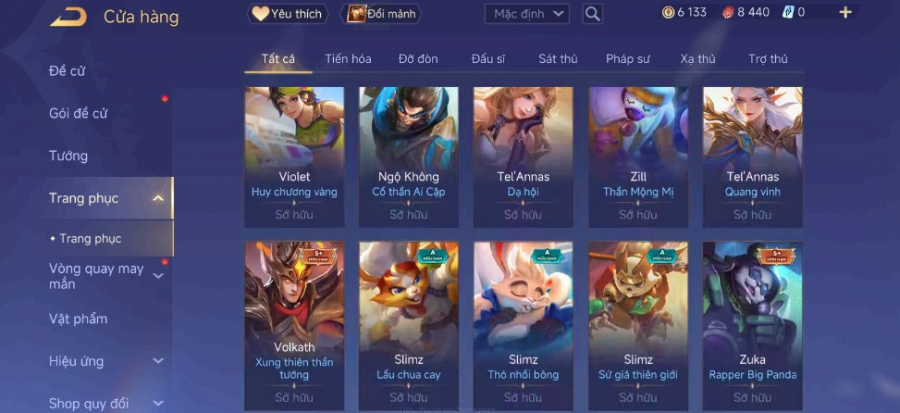Screen dimensions: 900x413
Task: Open the Tướng sidebar menu
Action: pos(68,156)
